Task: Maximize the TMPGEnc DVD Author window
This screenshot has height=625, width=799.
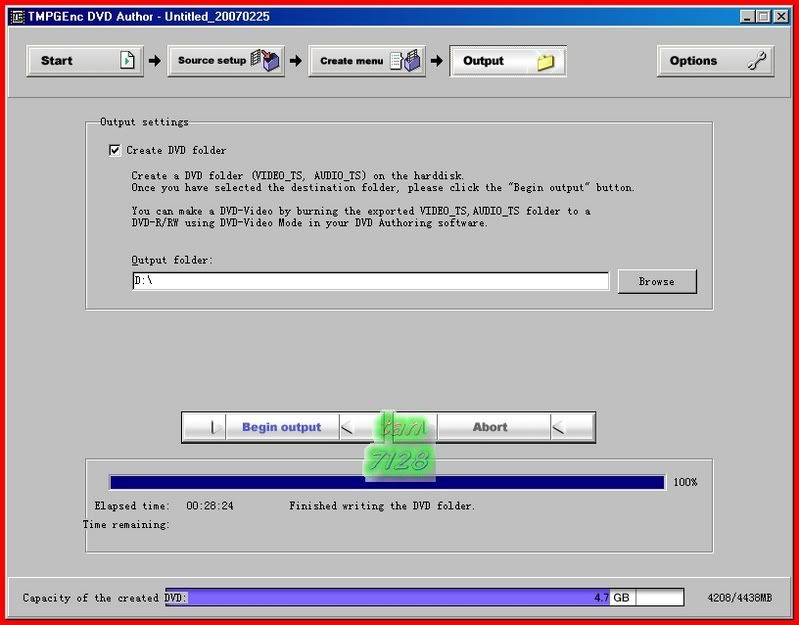Action: pyautogui.click(x=763, y=17)
